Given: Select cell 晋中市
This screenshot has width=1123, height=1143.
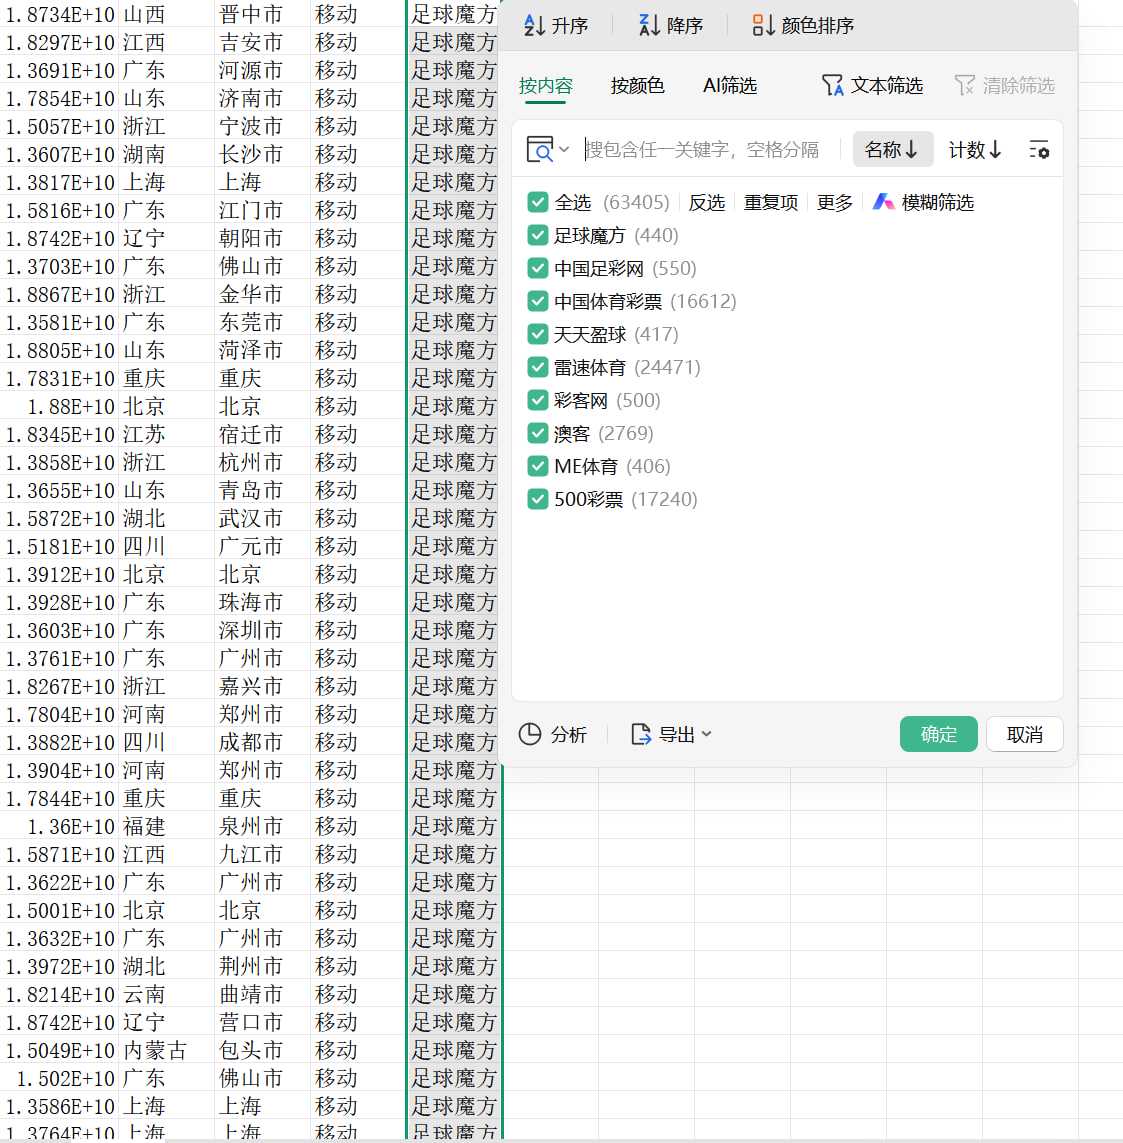Looking at the screenshot, I should (x=262, y=14).
